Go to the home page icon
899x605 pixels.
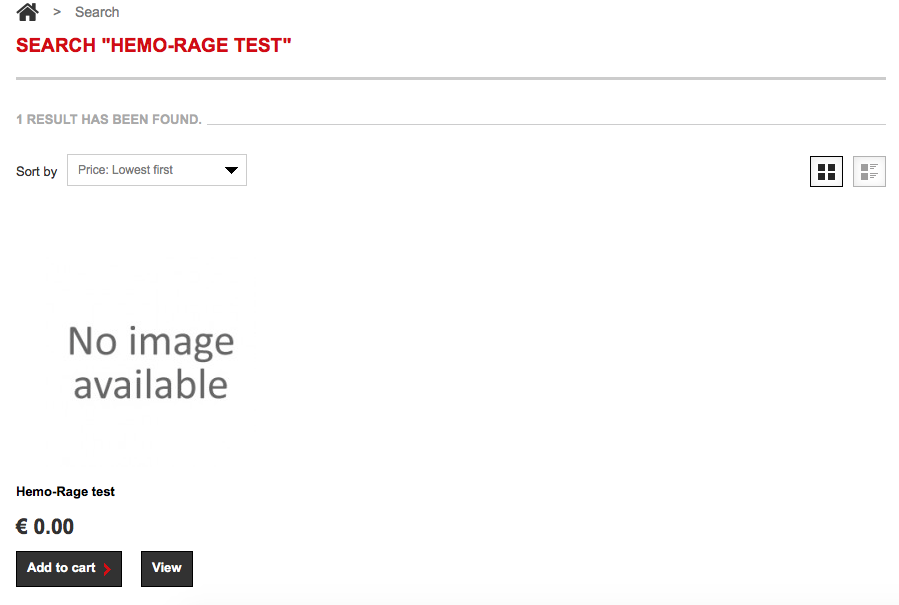coord(28,11)
